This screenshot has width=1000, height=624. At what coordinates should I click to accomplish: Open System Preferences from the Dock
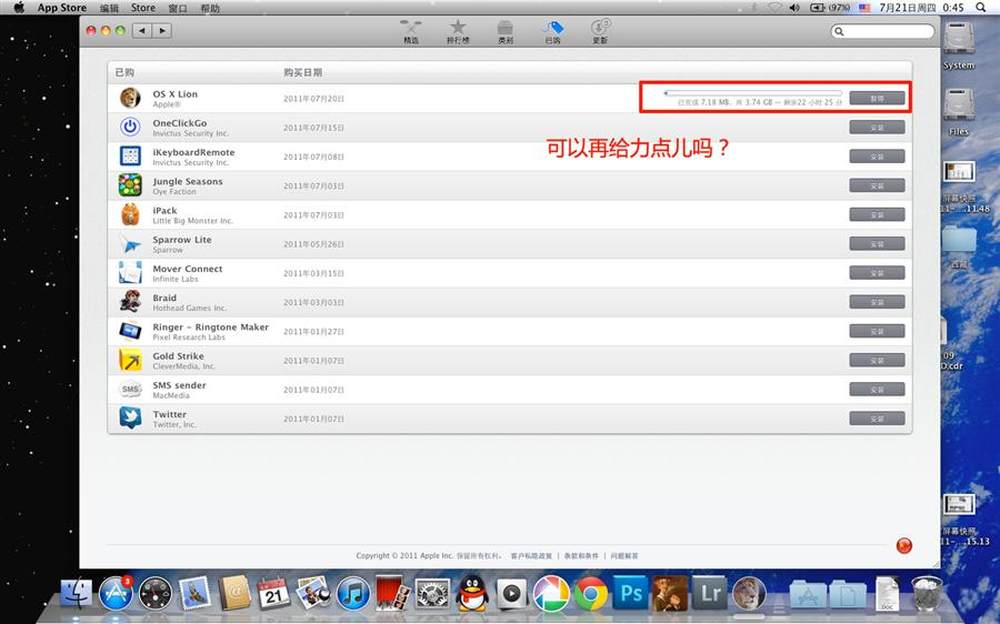tap(432, 593)
